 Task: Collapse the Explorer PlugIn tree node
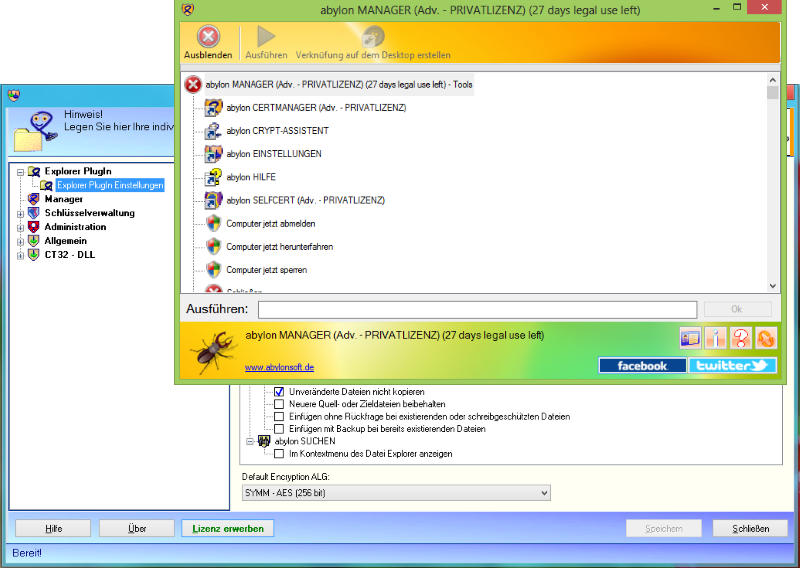tap(20, 172)
